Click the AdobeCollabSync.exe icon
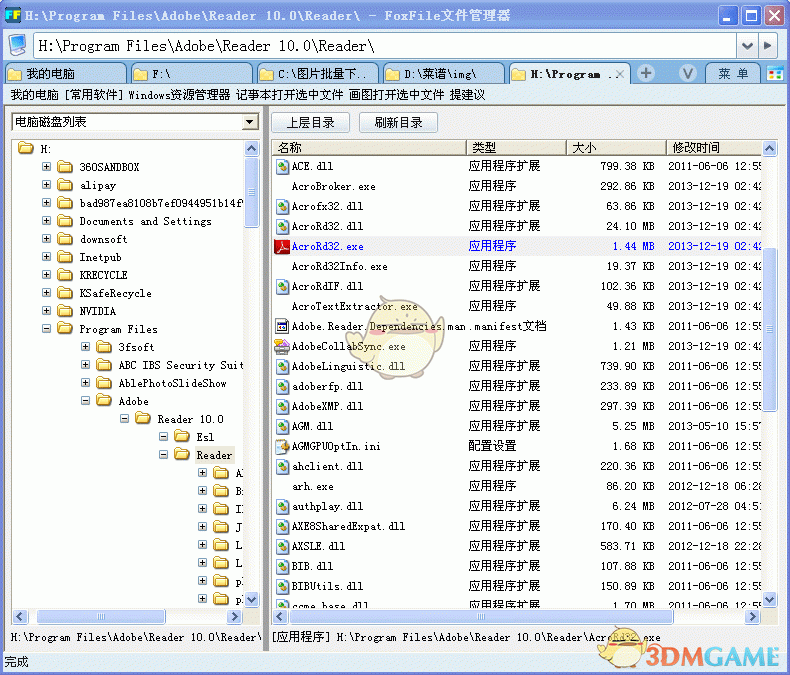 282,347
